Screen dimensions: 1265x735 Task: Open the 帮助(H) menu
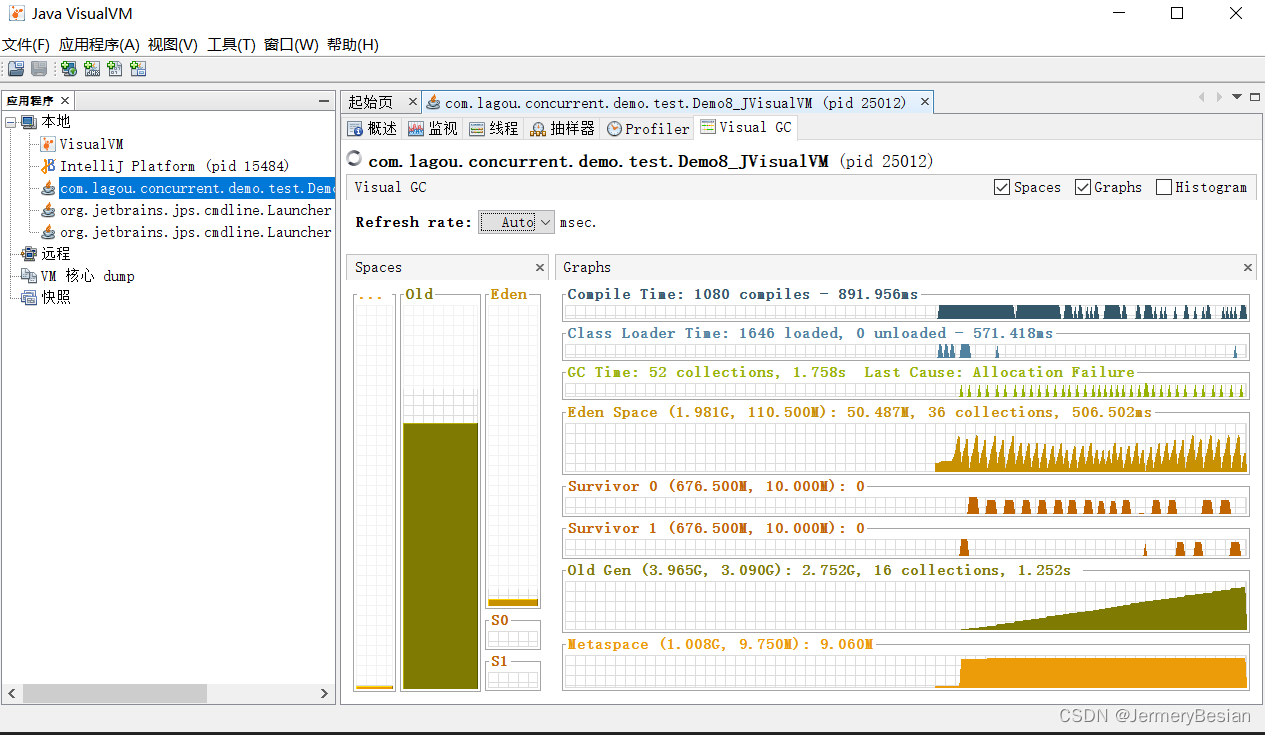click(x=353, y=45)
